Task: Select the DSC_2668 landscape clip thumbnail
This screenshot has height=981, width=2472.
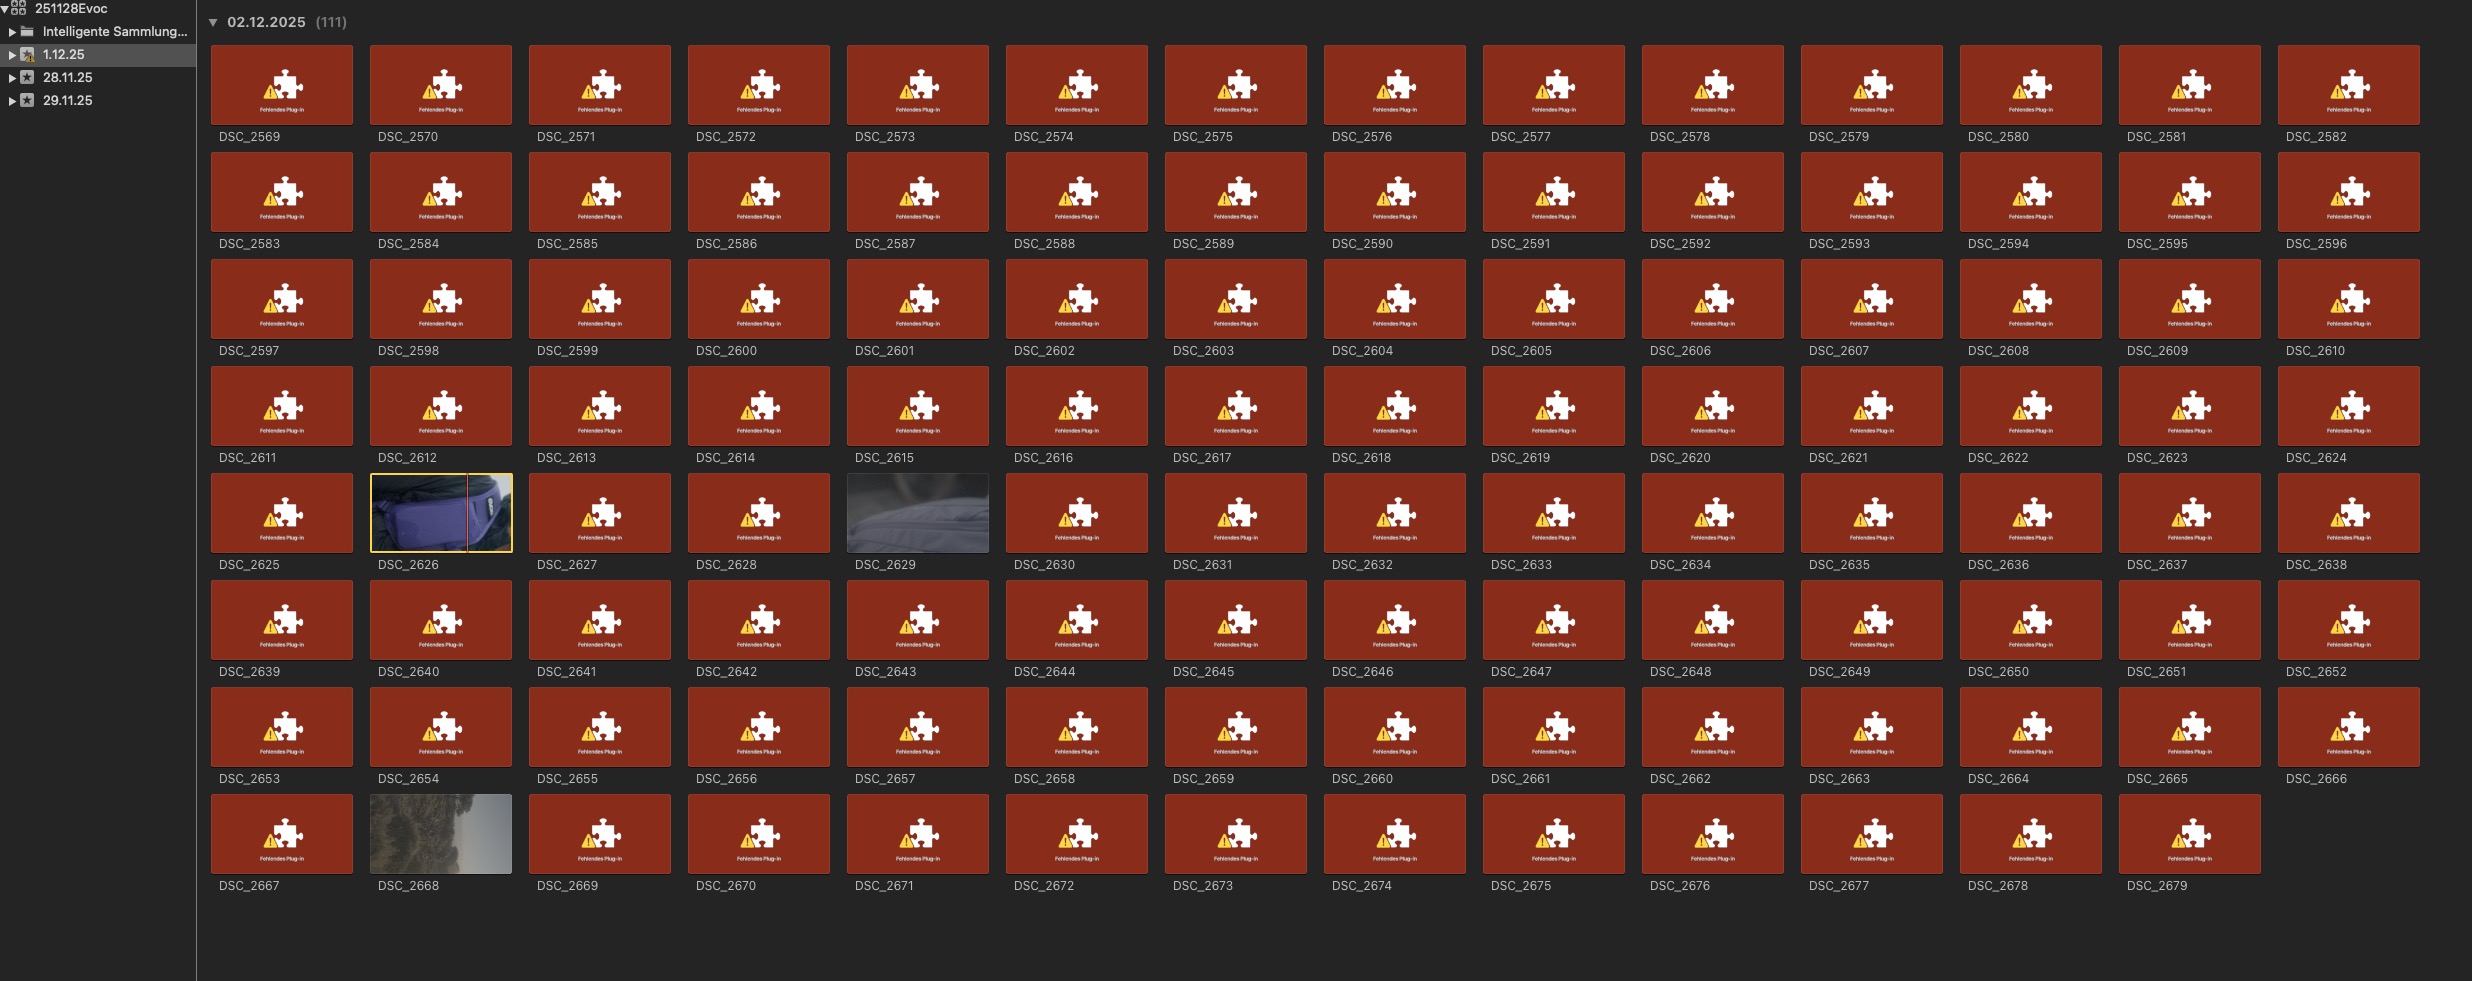Action: tap(441, 834)
